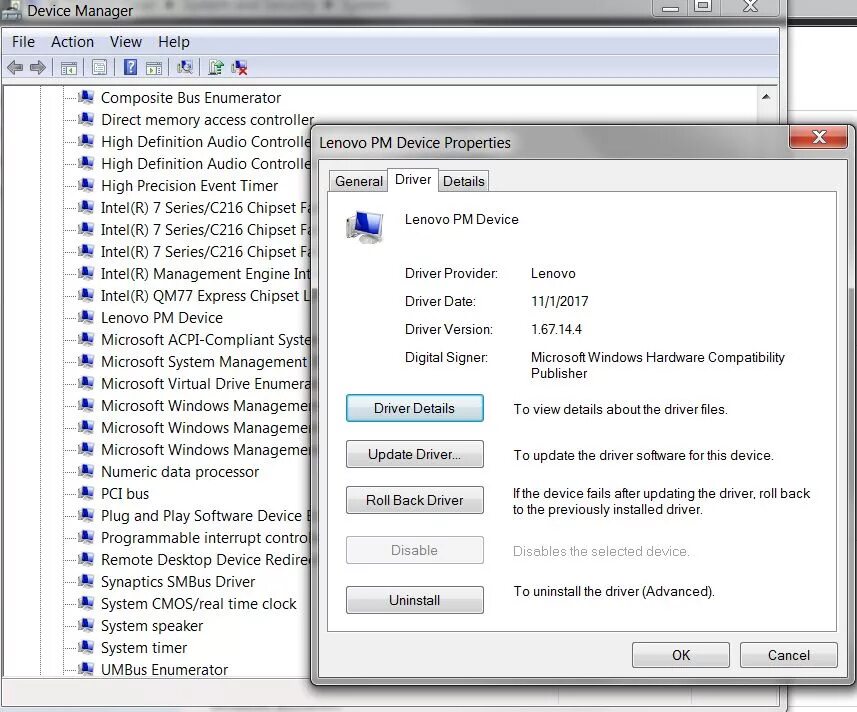Click the device list scrollbar up arrow
This screenshot has height=712, width=857.
766,97
